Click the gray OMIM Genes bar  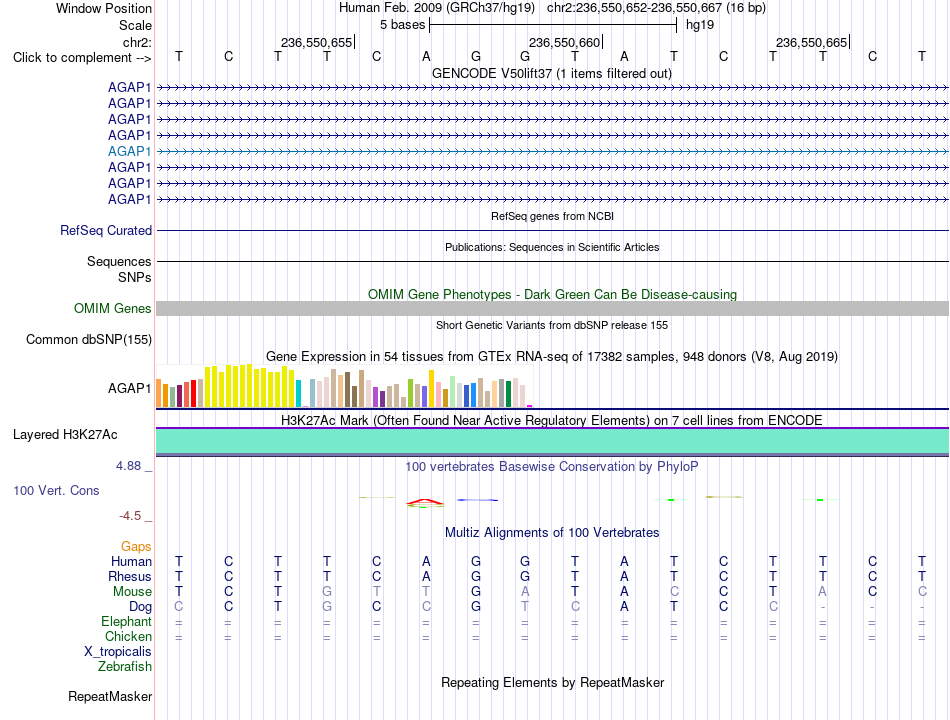click(552, 308)
